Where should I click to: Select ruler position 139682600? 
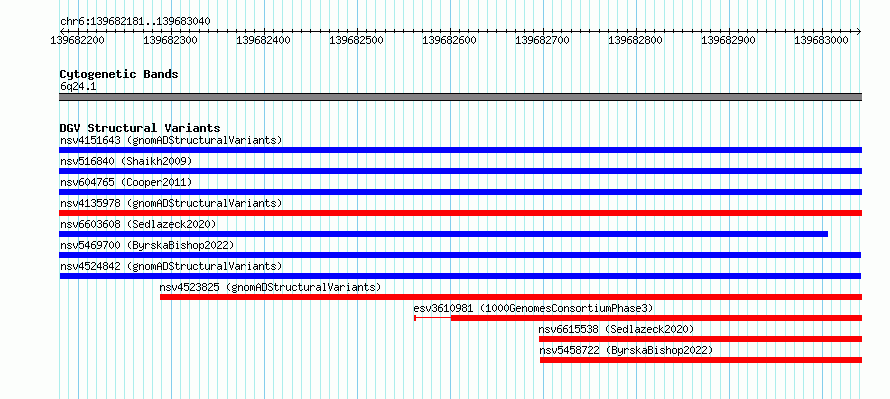(x=450, y=40)
